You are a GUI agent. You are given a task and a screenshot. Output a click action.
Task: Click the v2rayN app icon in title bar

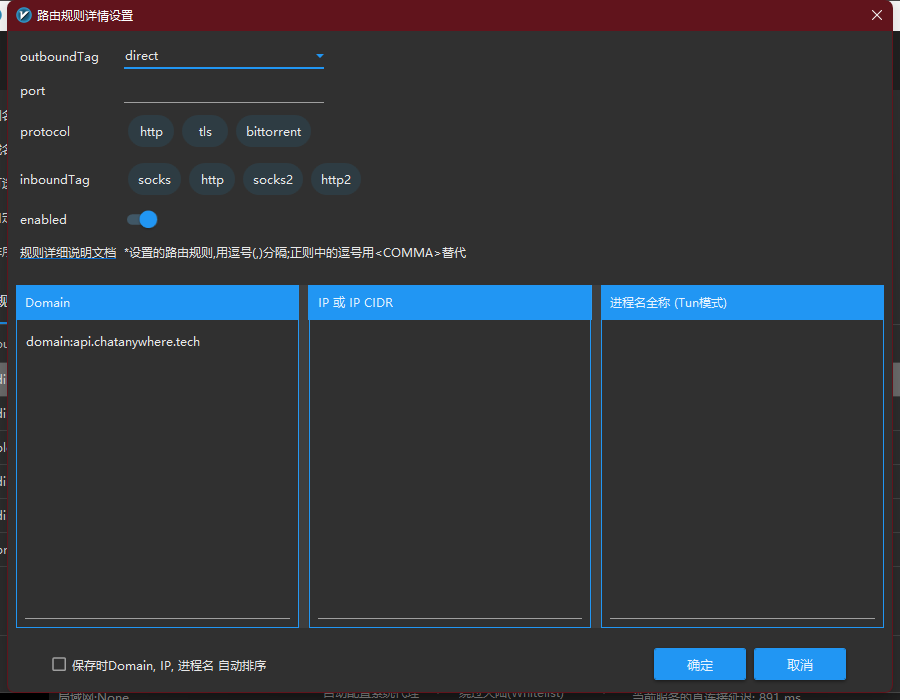tap(24, 15)
